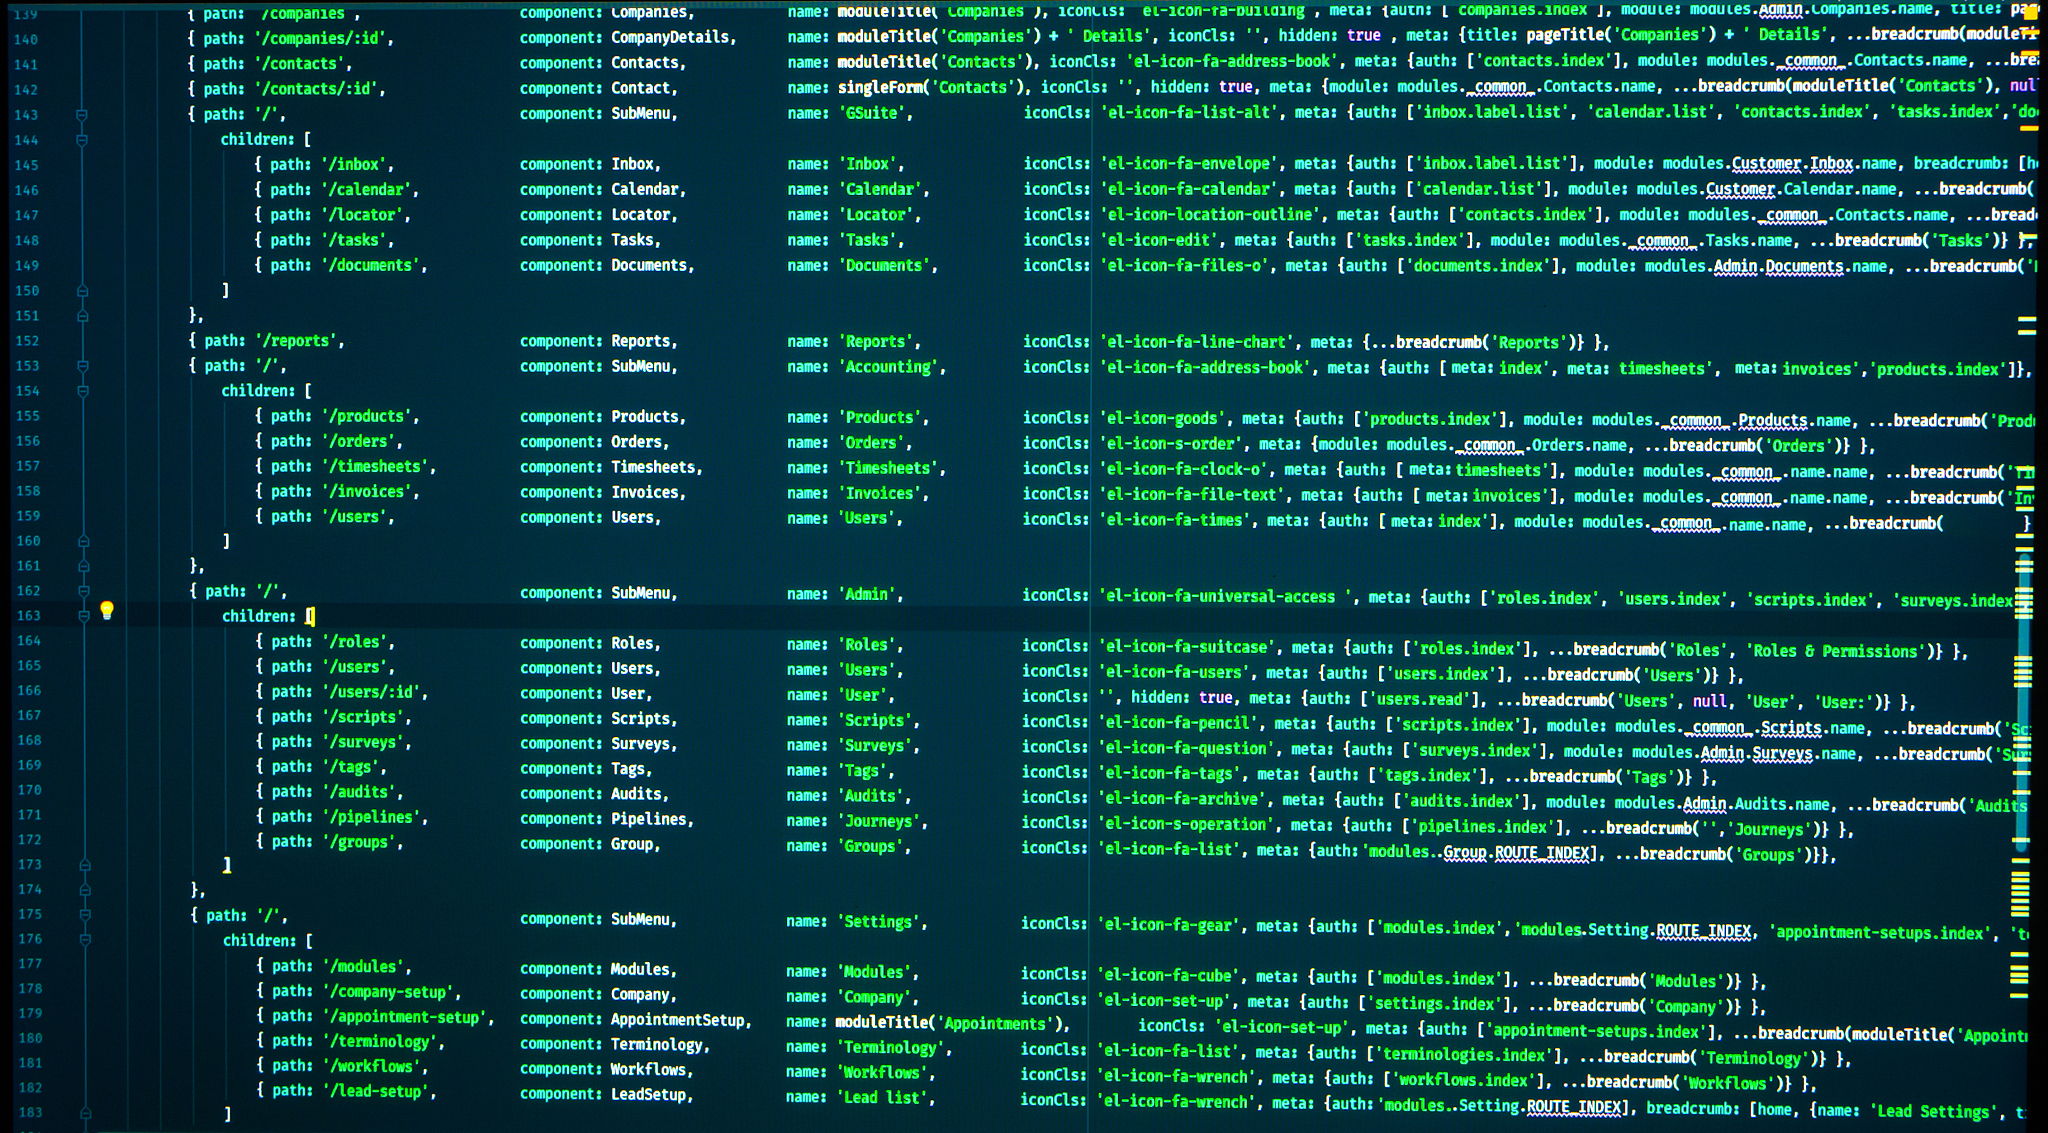
Task: Collapse the Admin block at line 162
Action: pyautogui.click(x=84, y=591)
